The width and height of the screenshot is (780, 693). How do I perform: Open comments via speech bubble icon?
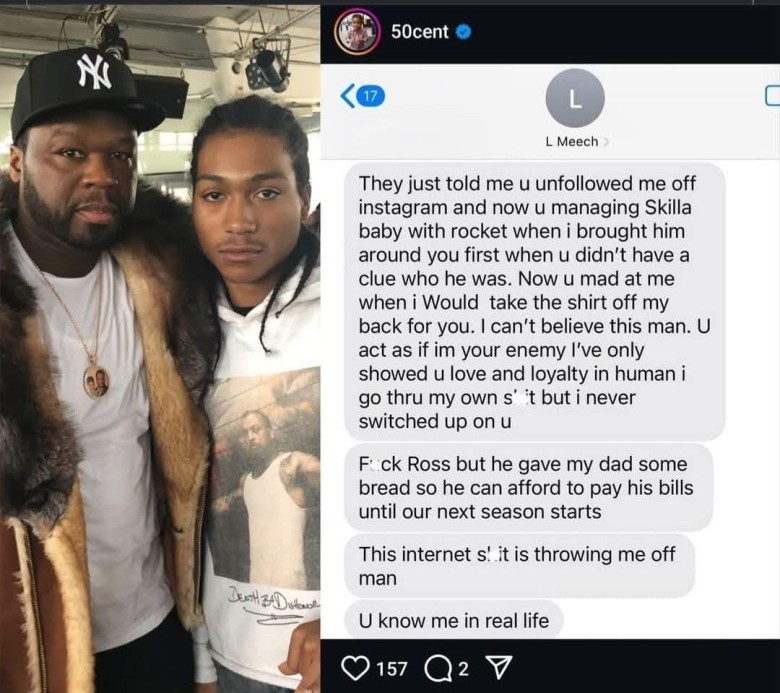click(x=437, y=669)
